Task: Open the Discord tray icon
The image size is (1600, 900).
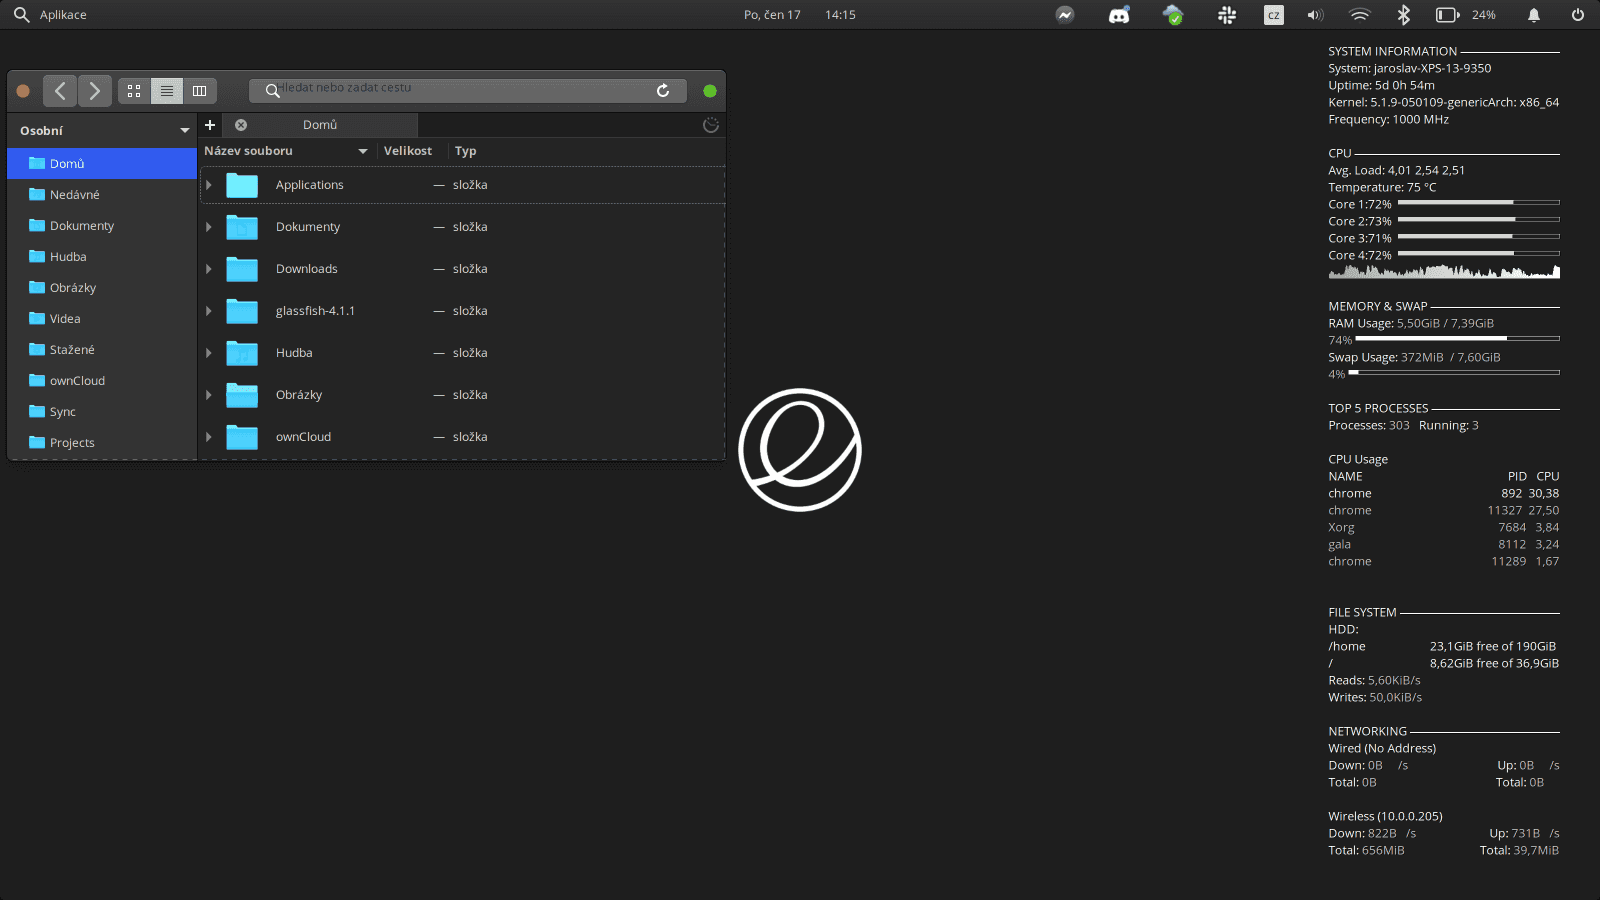Action: 1119,15
